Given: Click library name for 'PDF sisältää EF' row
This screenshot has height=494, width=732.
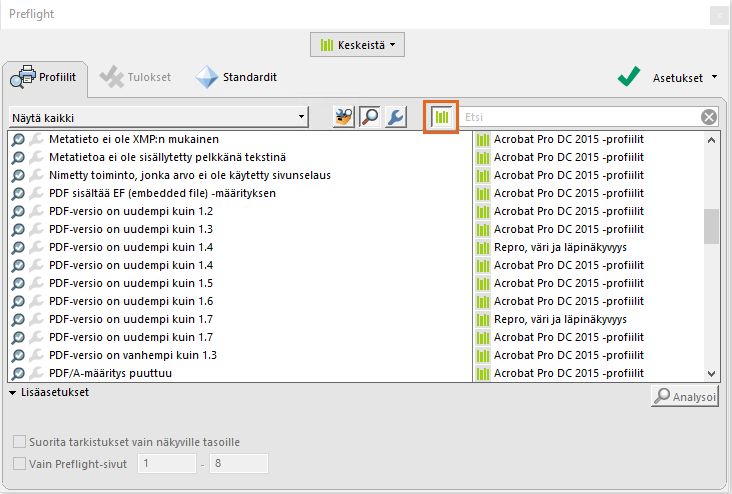Looking at the screenshot, I should coord(569,193).
